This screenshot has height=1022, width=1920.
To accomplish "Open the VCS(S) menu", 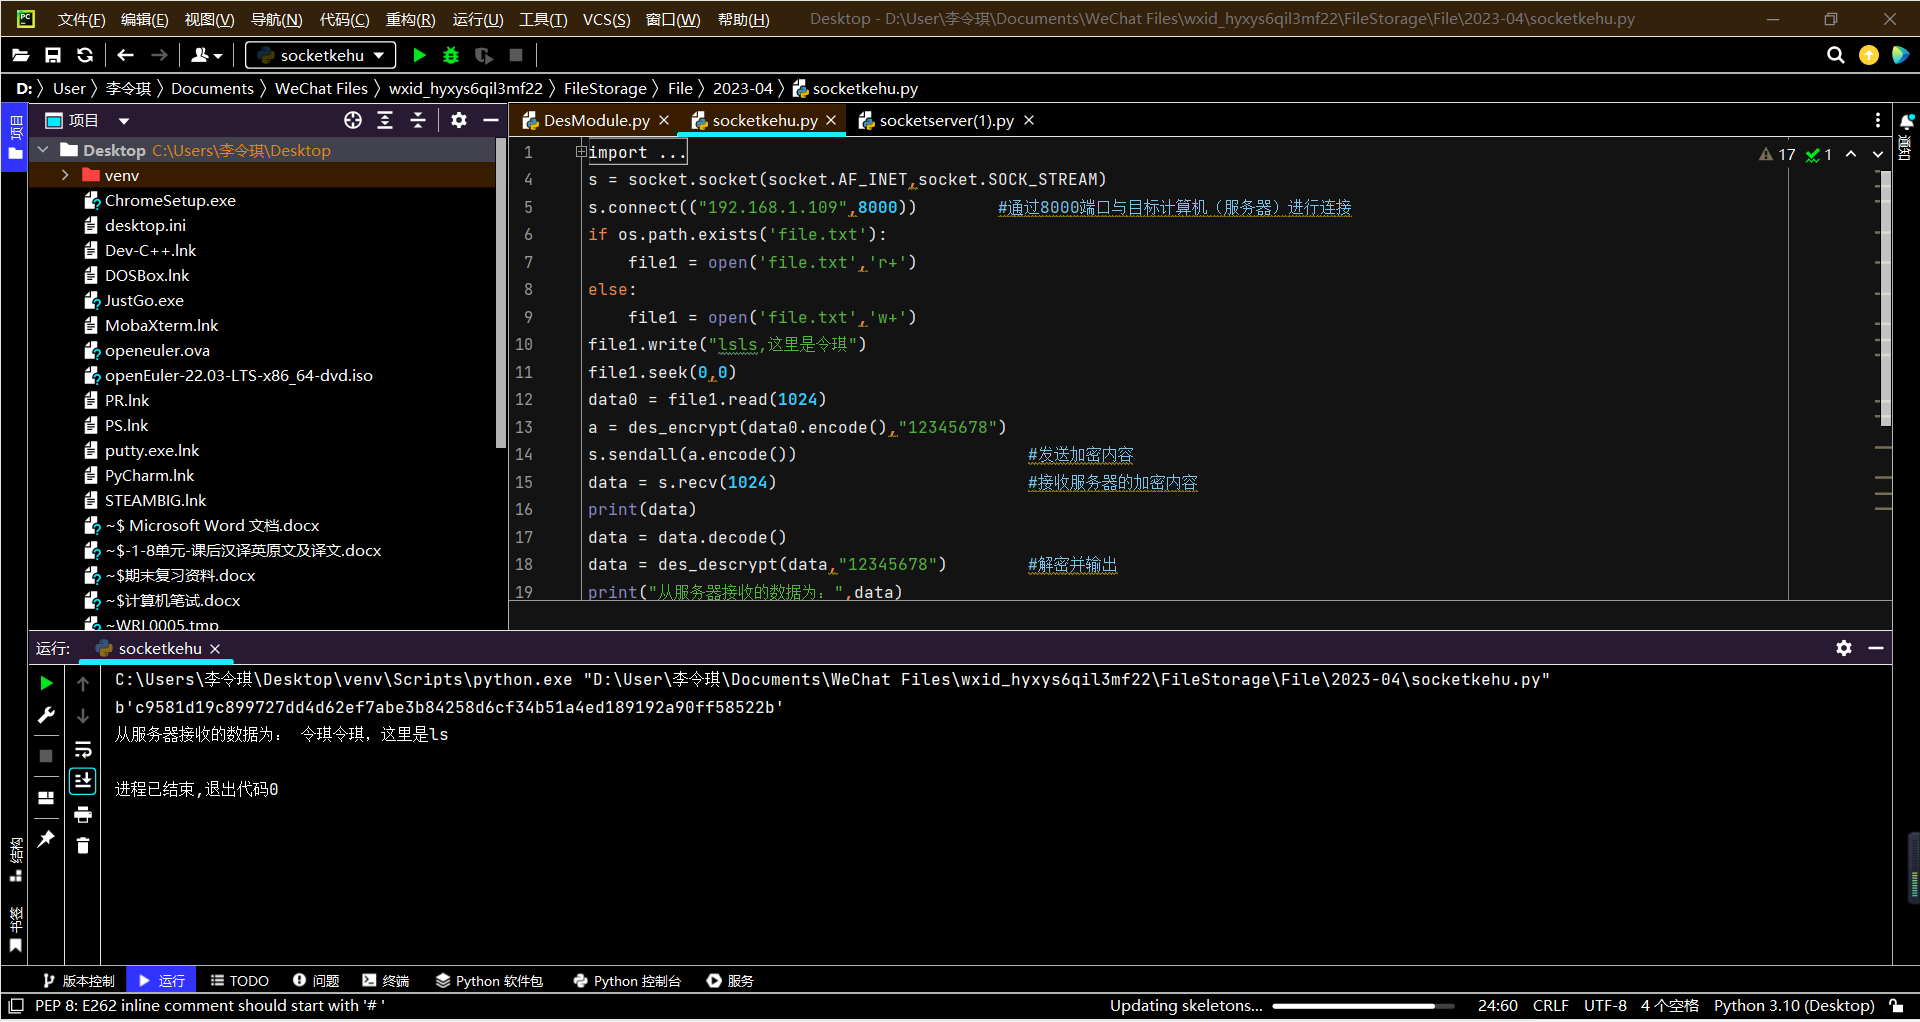I will (606, 19).
